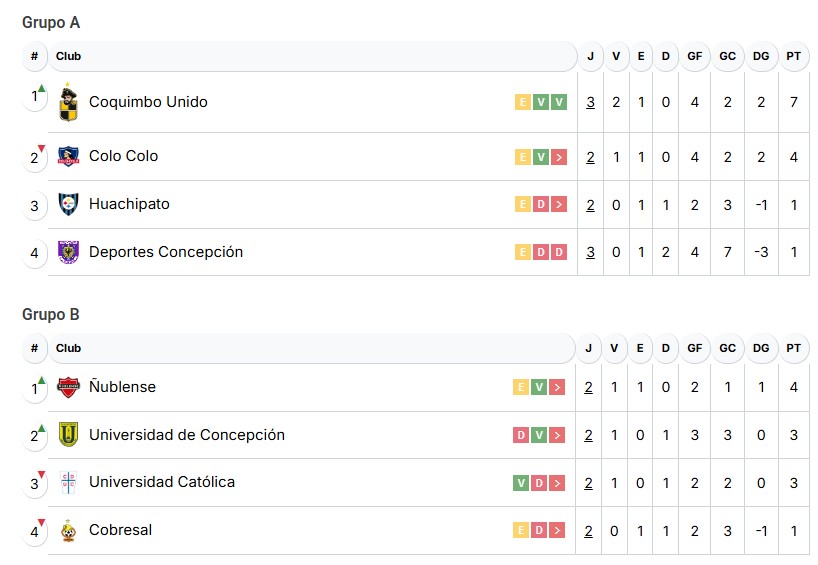This screenshot has width=818, height=565.
Task: Click the Universidad de Concepción crest
Action: click(x=68, y=435)
